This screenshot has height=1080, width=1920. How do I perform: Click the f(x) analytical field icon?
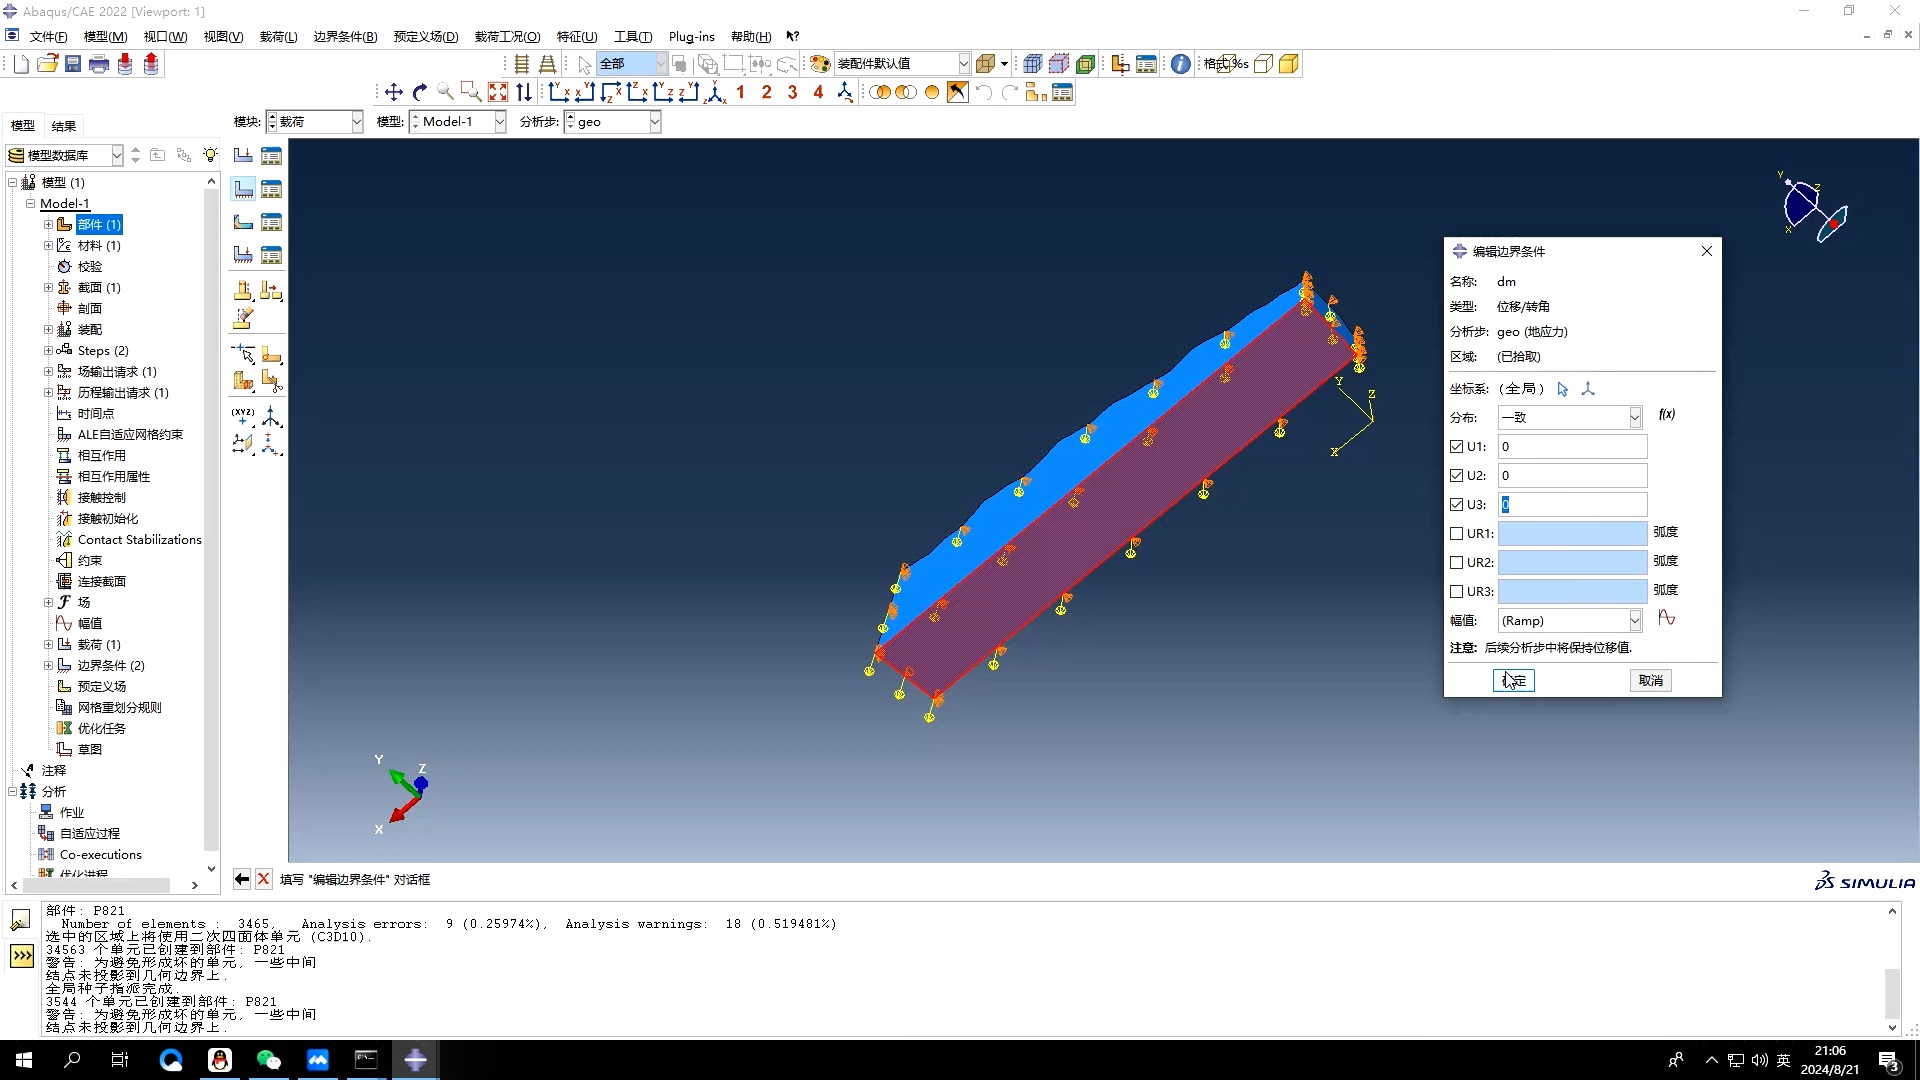point(1666,415)
